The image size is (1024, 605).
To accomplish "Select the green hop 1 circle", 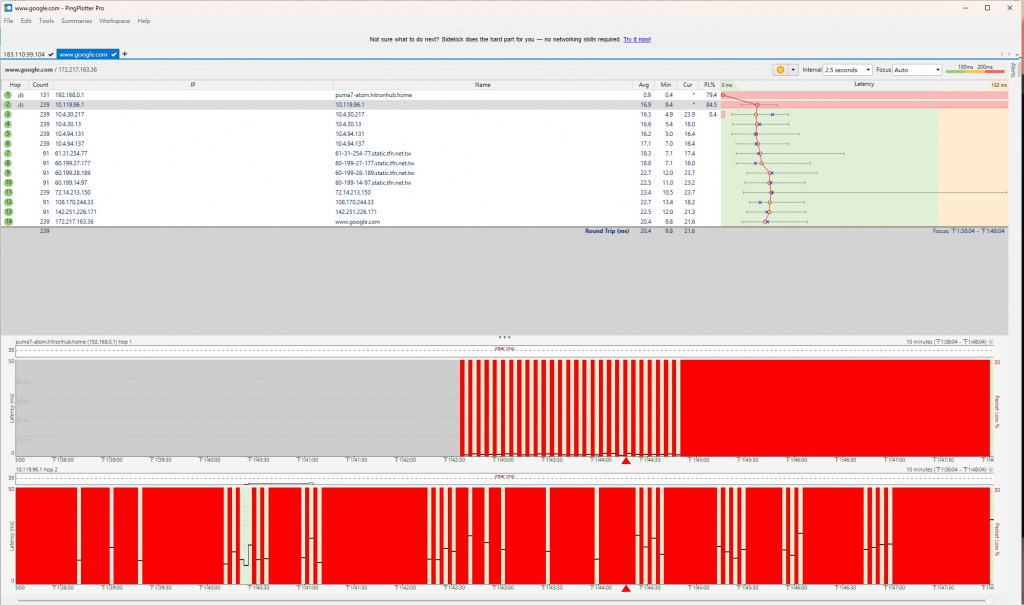I will point(8,95).
